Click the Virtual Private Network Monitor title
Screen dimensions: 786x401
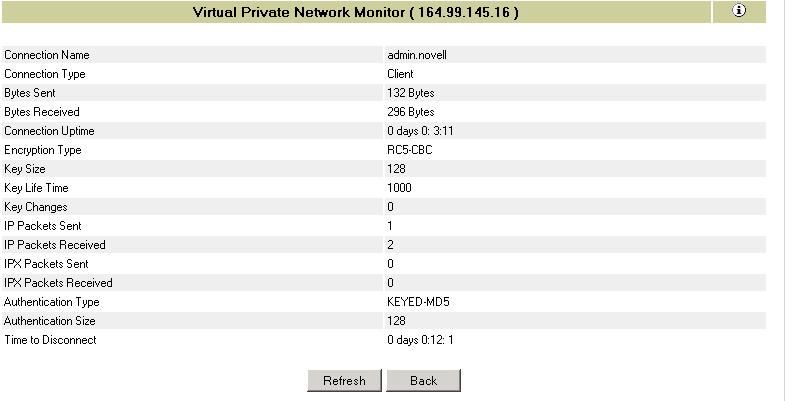[x=355, y=13]
